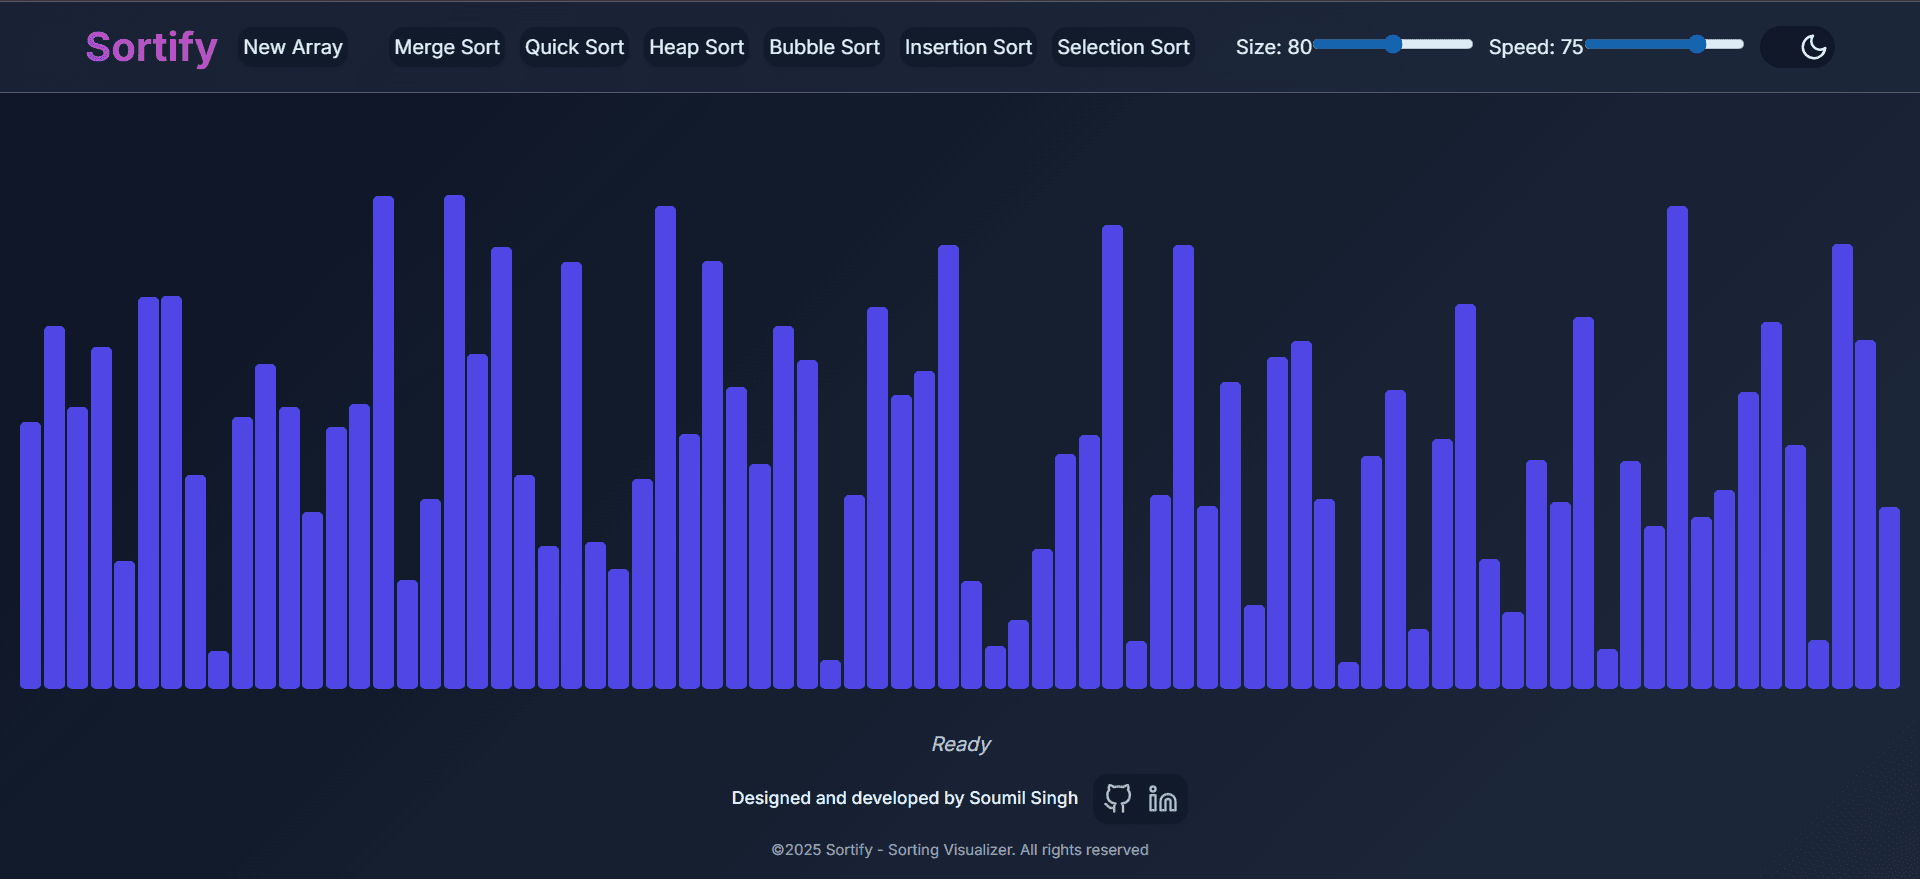Click the rightmost bar in the chart
Viewport: 1920px width, 879px height.
coord(1888,600)
